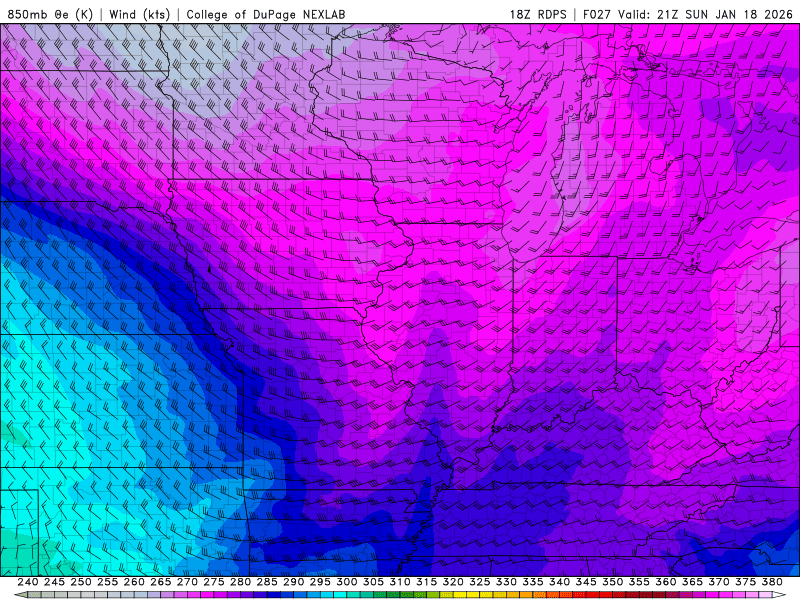Click the 285 value on the color scale
This screenshot has width=800, height=600.
(x=267, y=582)
